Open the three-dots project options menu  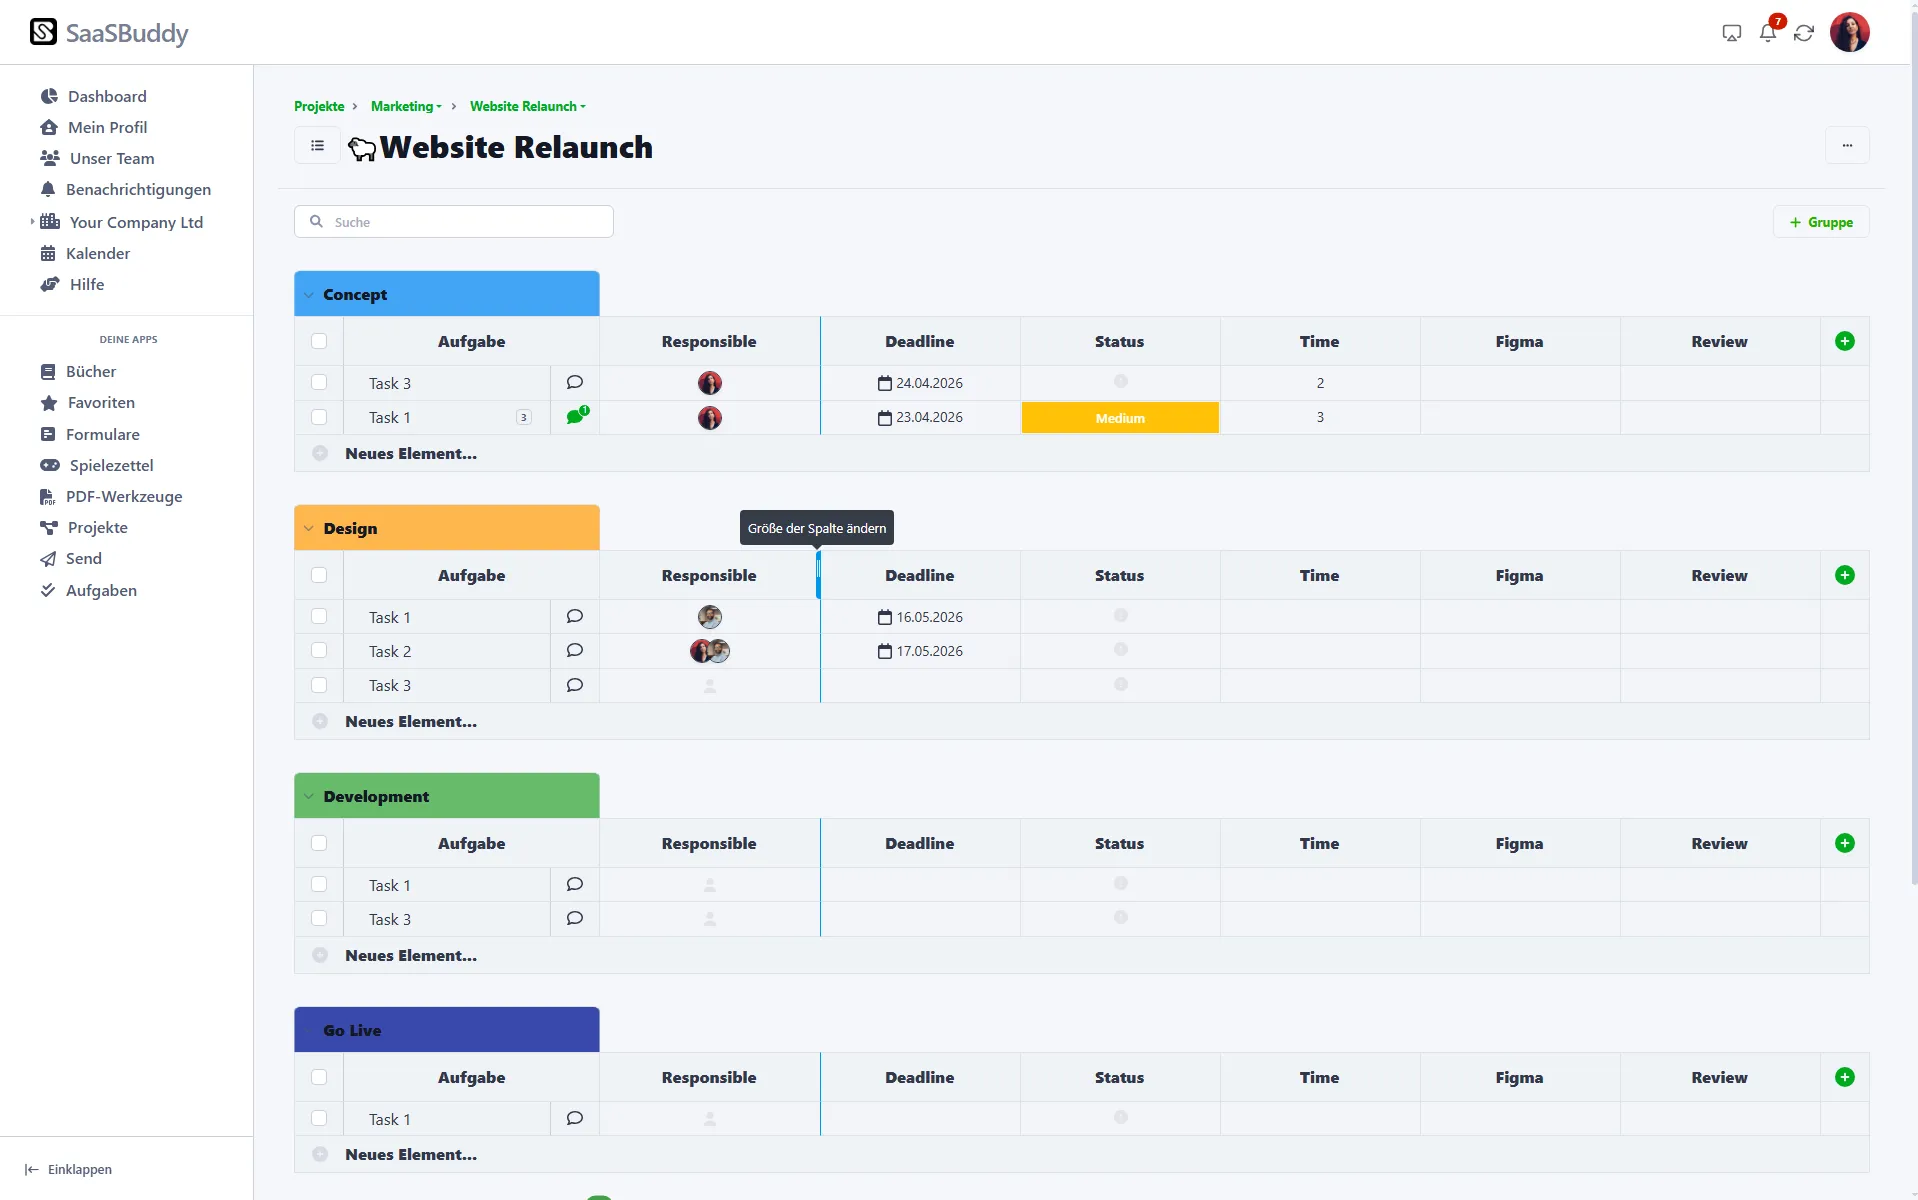(x=1847, y=146)
